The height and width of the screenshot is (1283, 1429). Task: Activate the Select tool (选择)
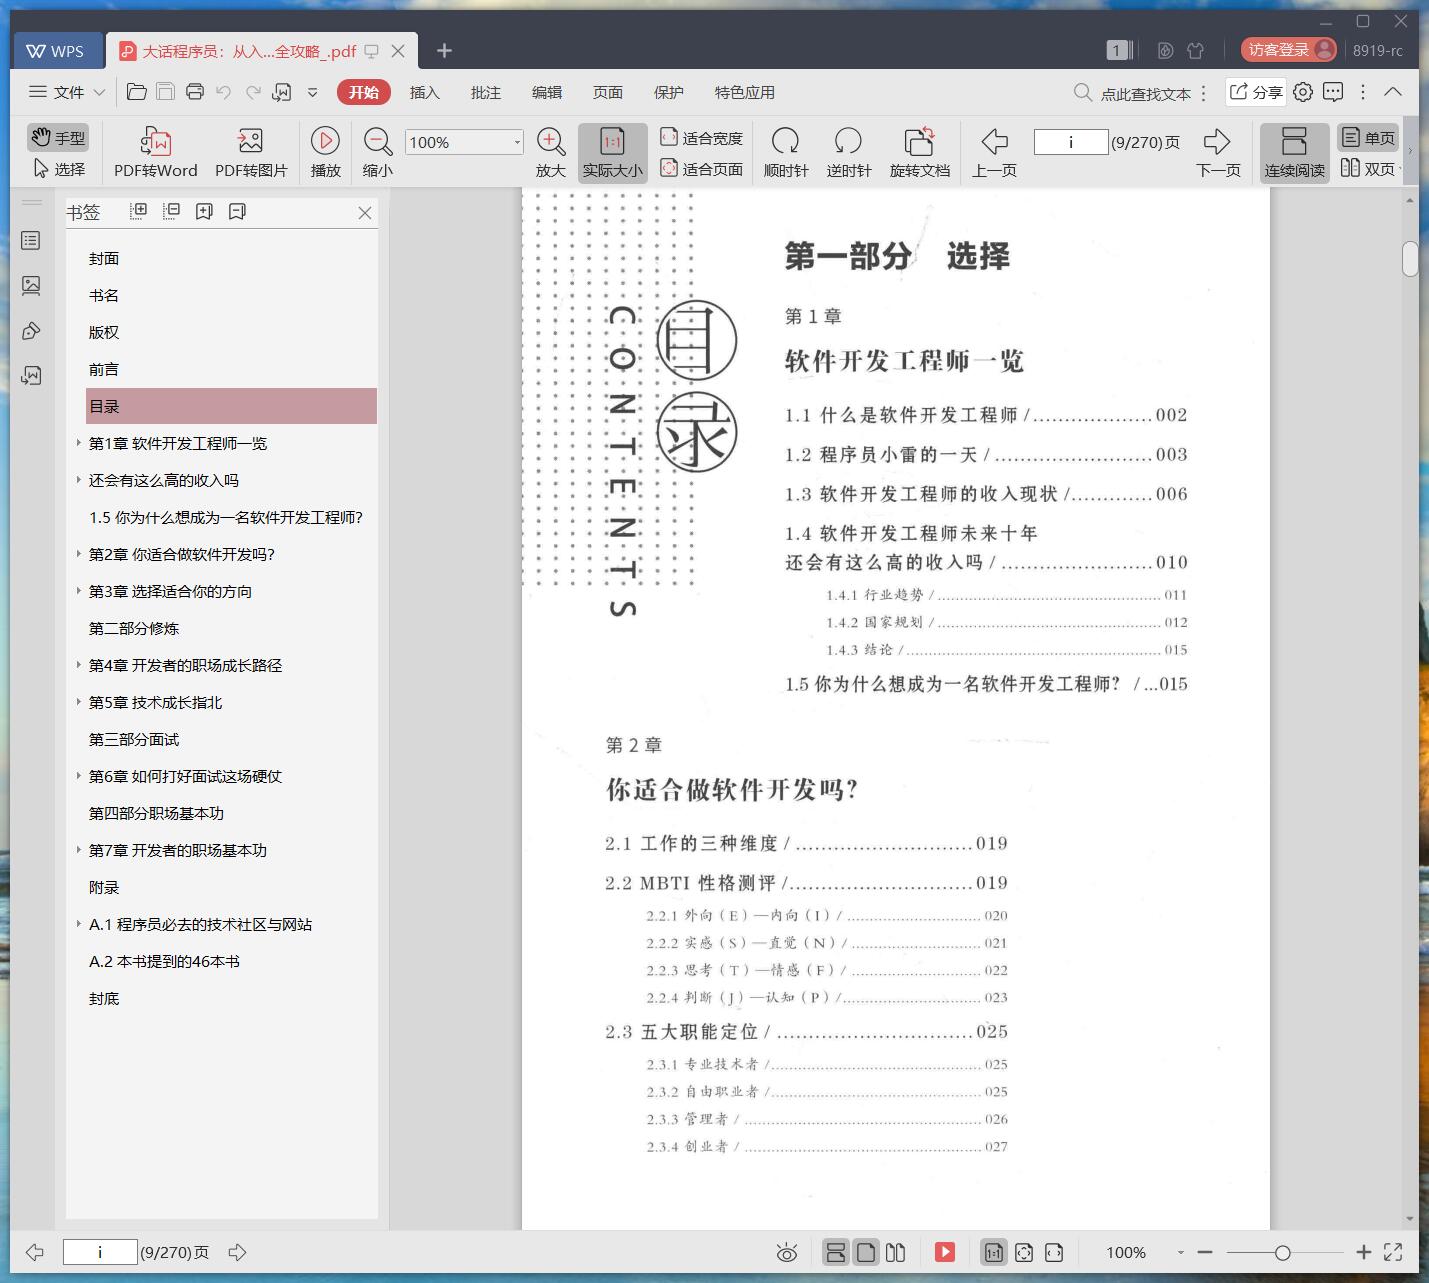(x=58, y=169)
